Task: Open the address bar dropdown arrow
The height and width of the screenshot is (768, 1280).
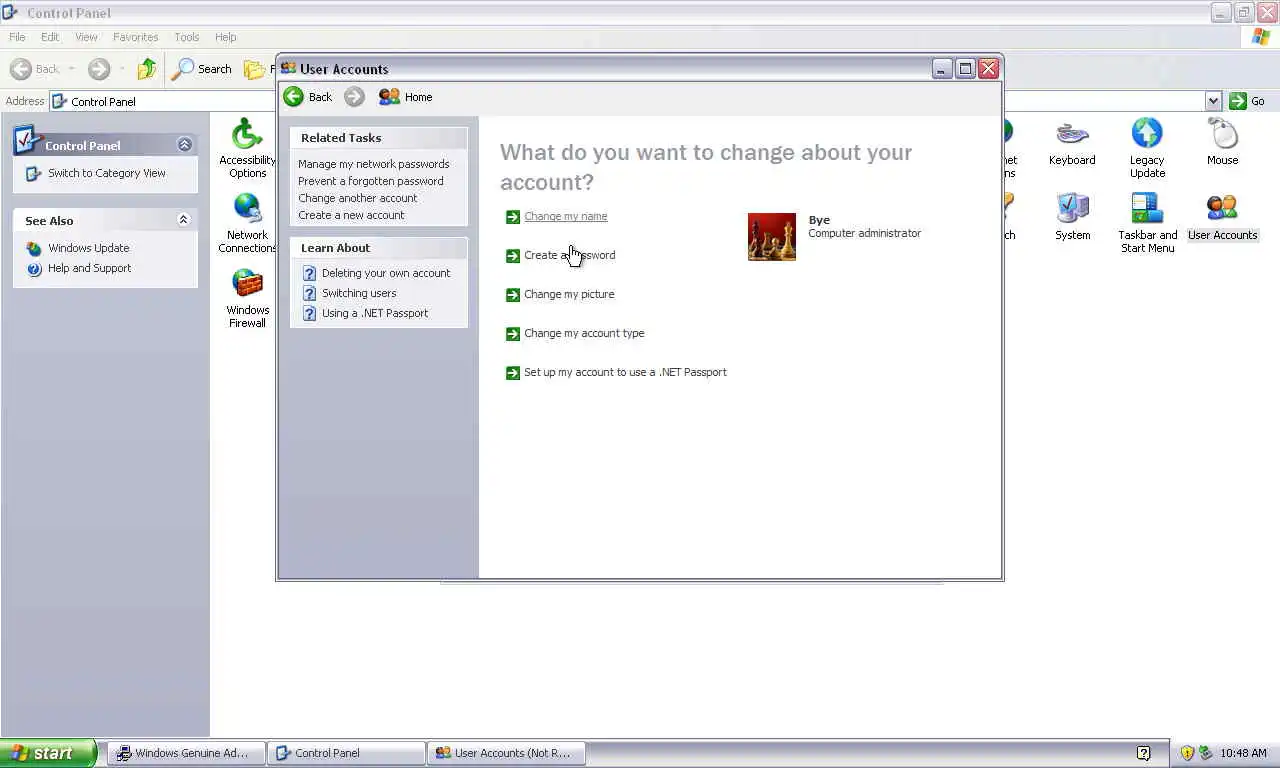Action: click(1213, 101)
